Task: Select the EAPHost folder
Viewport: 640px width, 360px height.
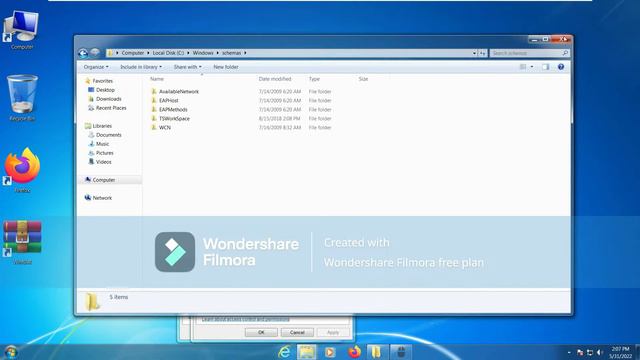Action: pos(169,100)
